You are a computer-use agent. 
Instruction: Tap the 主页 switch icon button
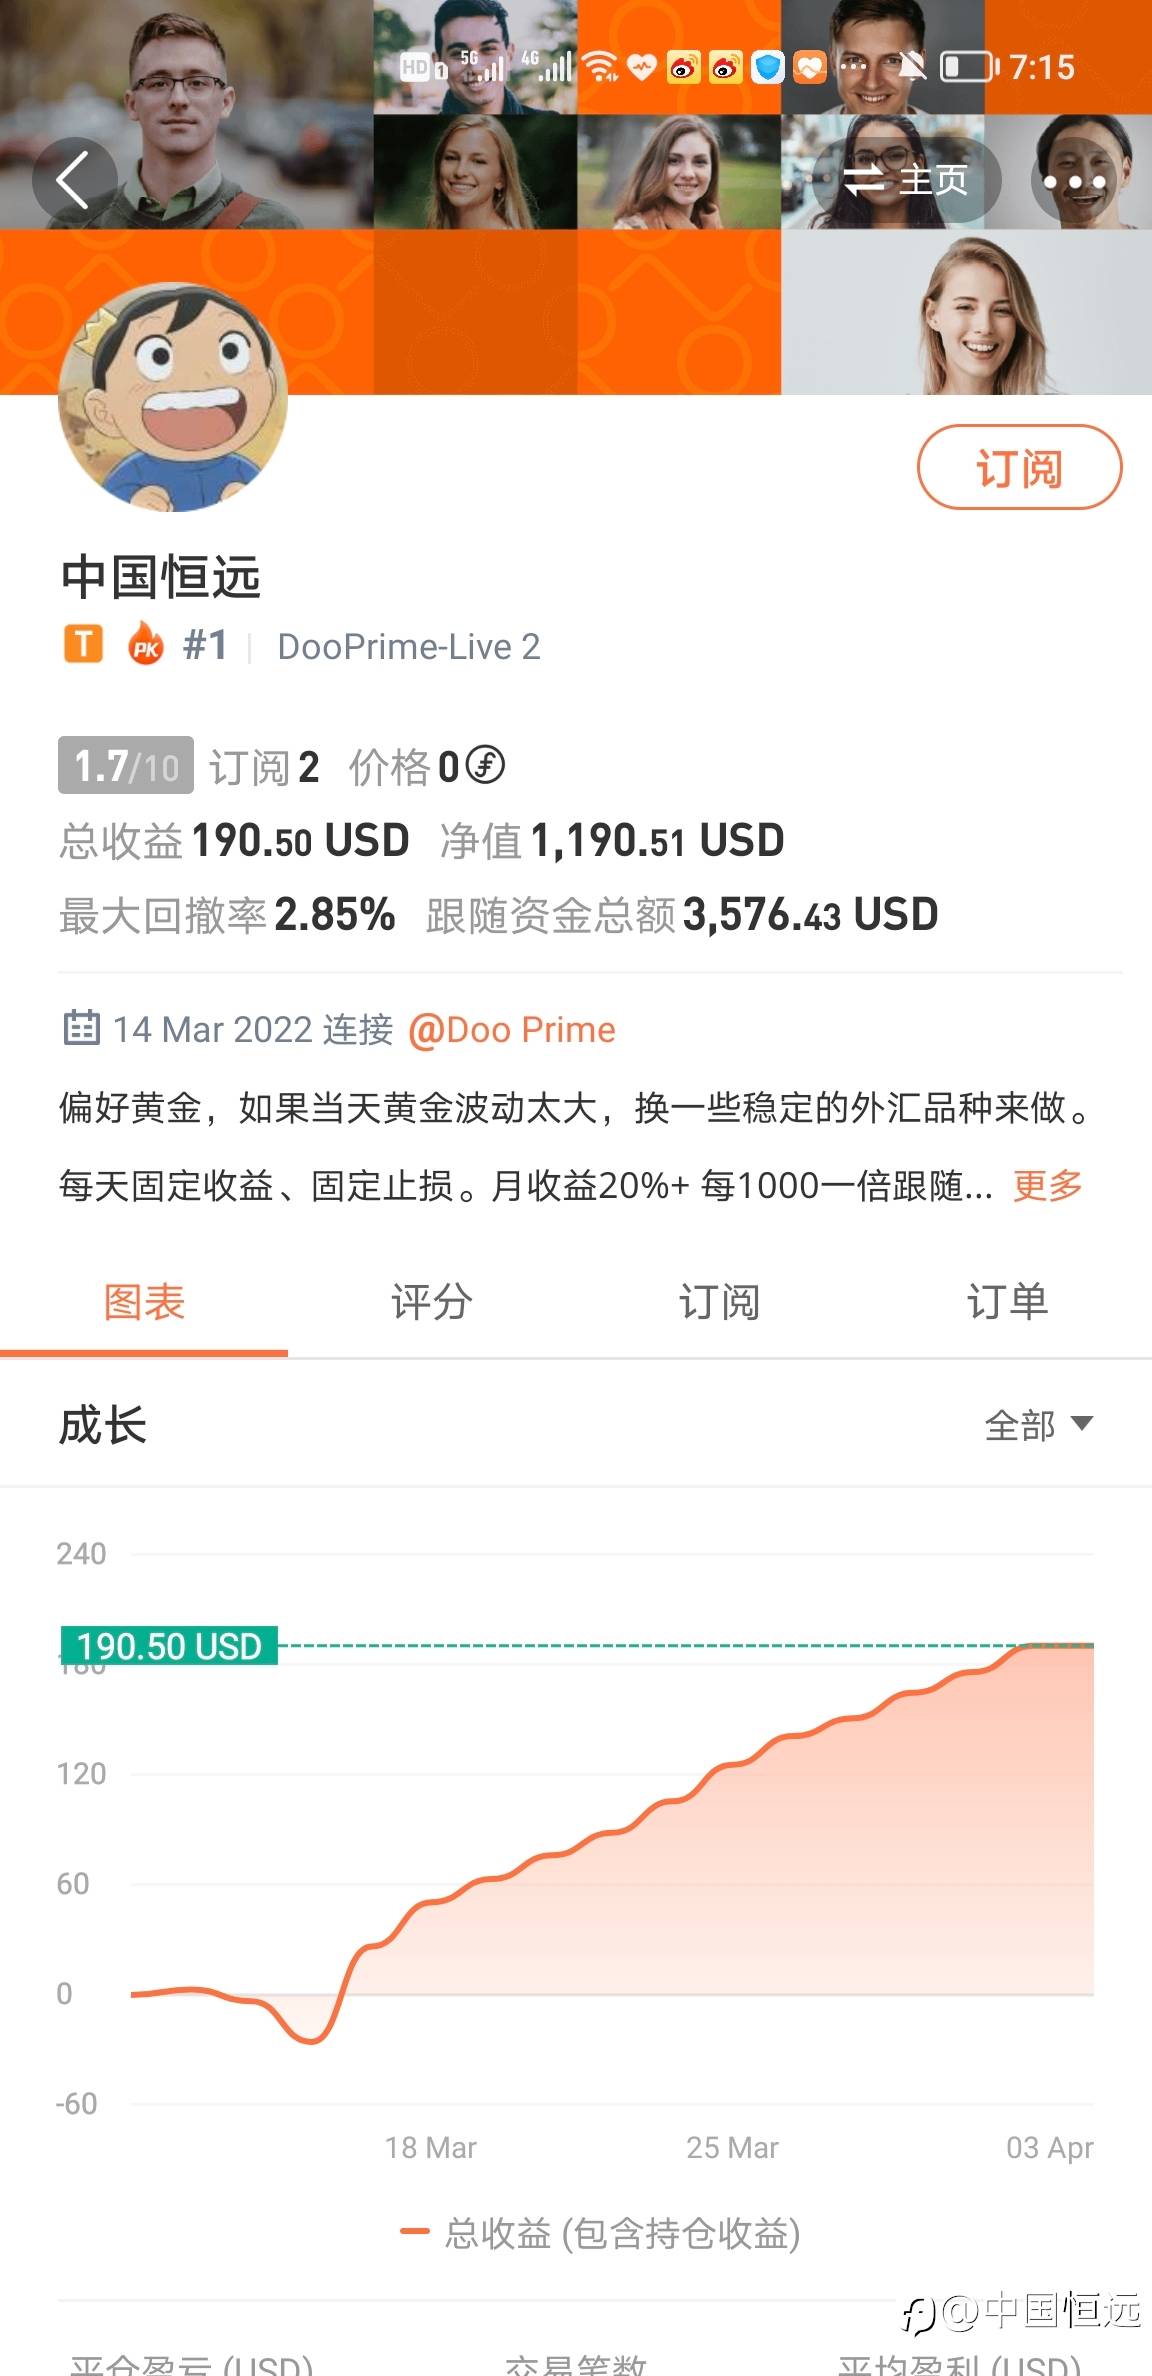[906, 181]
